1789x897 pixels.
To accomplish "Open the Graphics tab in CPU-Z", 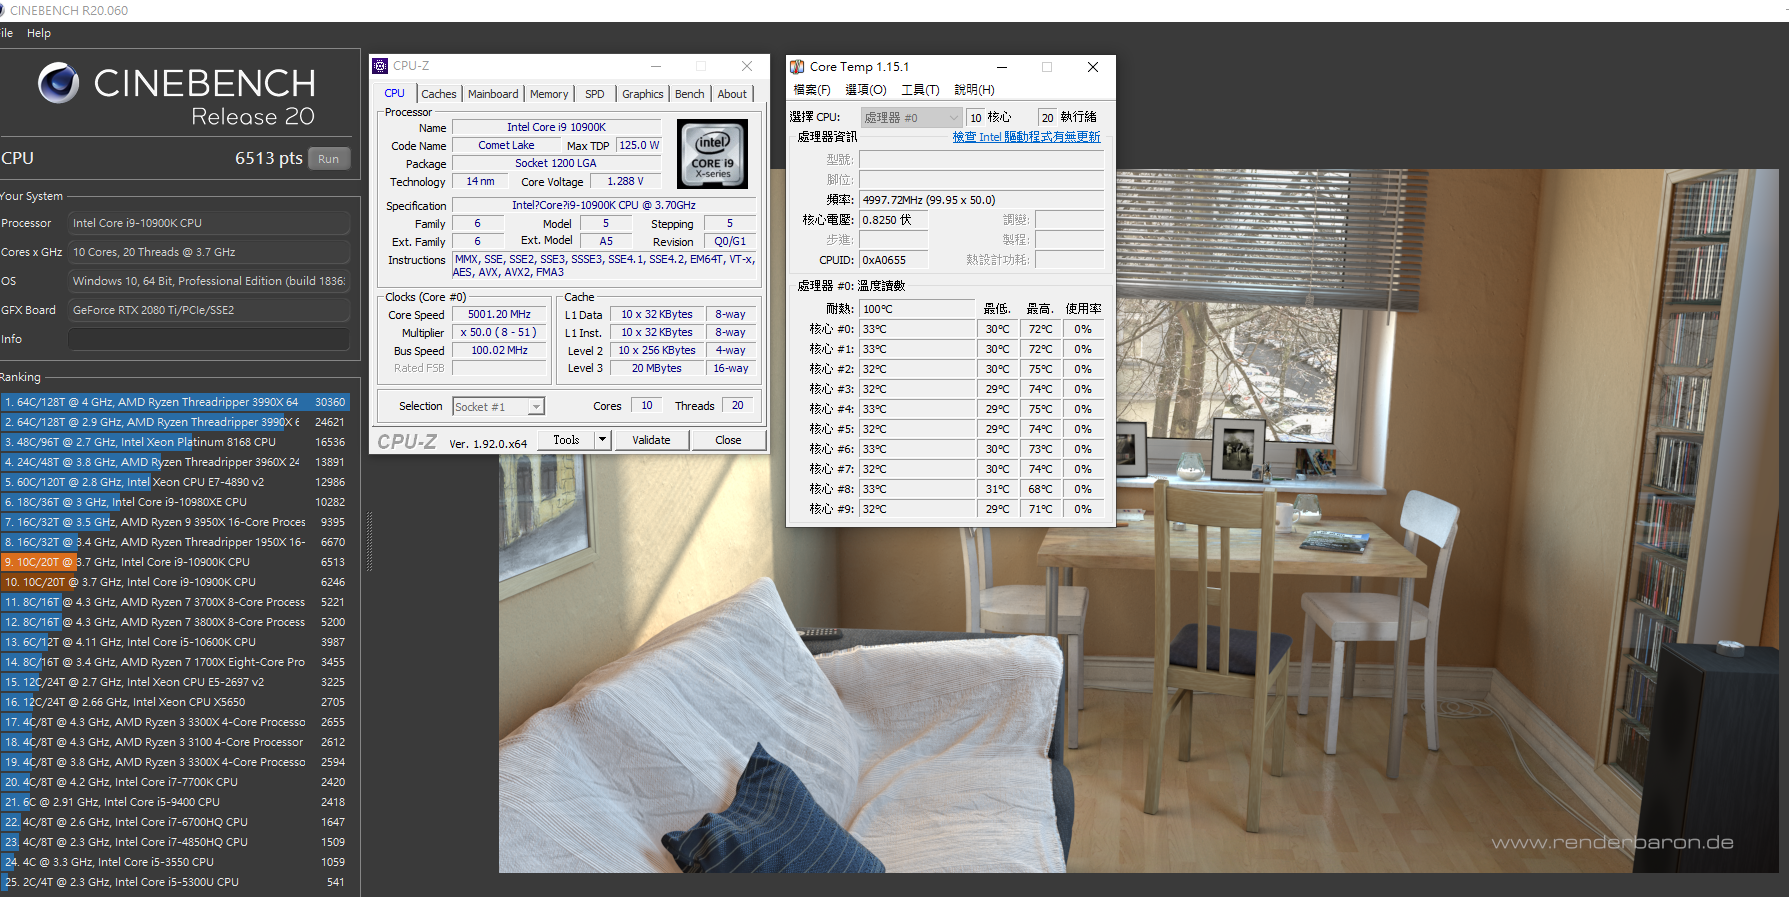I will [643, 94].
